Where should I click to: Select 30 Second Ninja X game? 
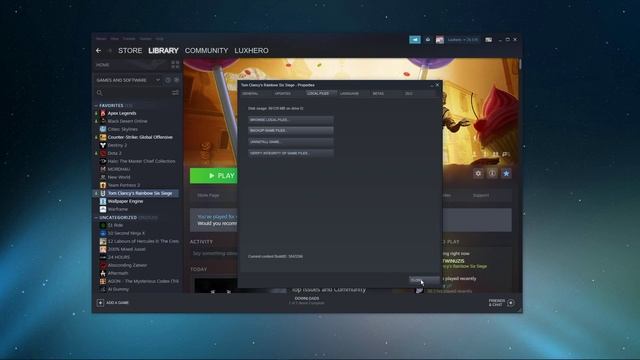point(126,233)
